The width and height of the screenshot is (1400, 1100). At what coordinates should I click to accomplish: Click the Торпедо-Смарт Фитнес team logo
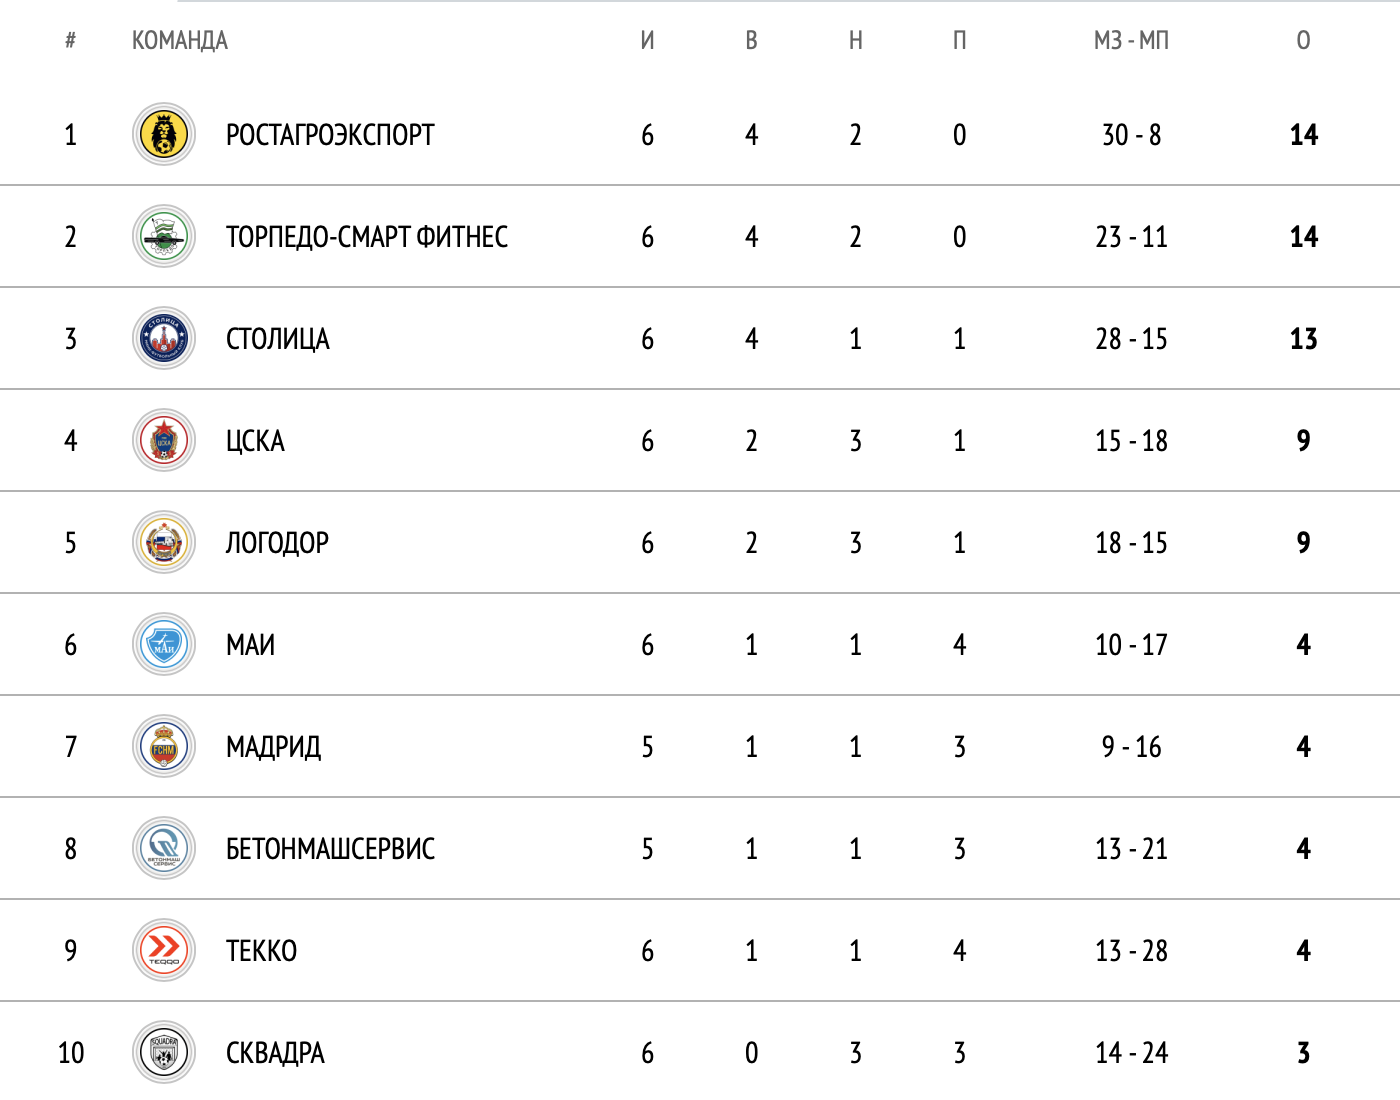click(x=164, y=237)
